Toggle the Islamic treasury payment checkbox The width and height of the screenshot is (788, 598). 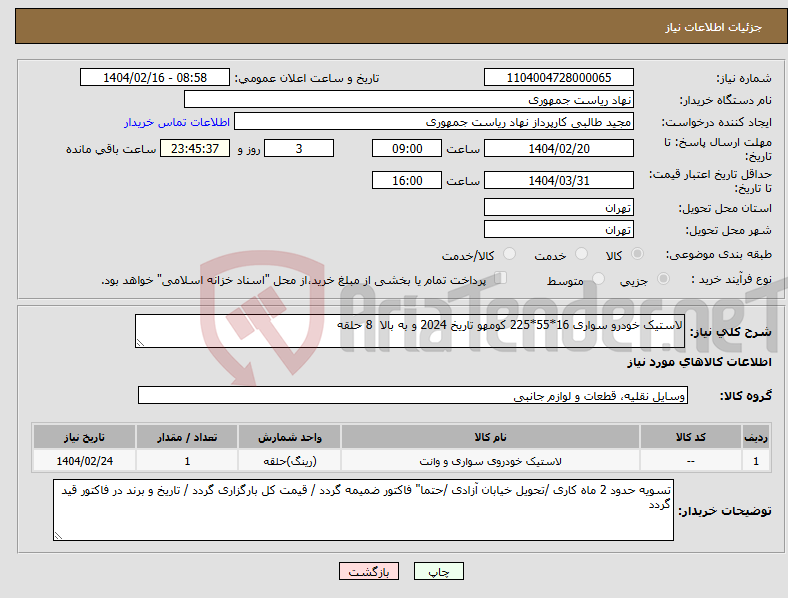pyautogui.click(x=501, y=277)
